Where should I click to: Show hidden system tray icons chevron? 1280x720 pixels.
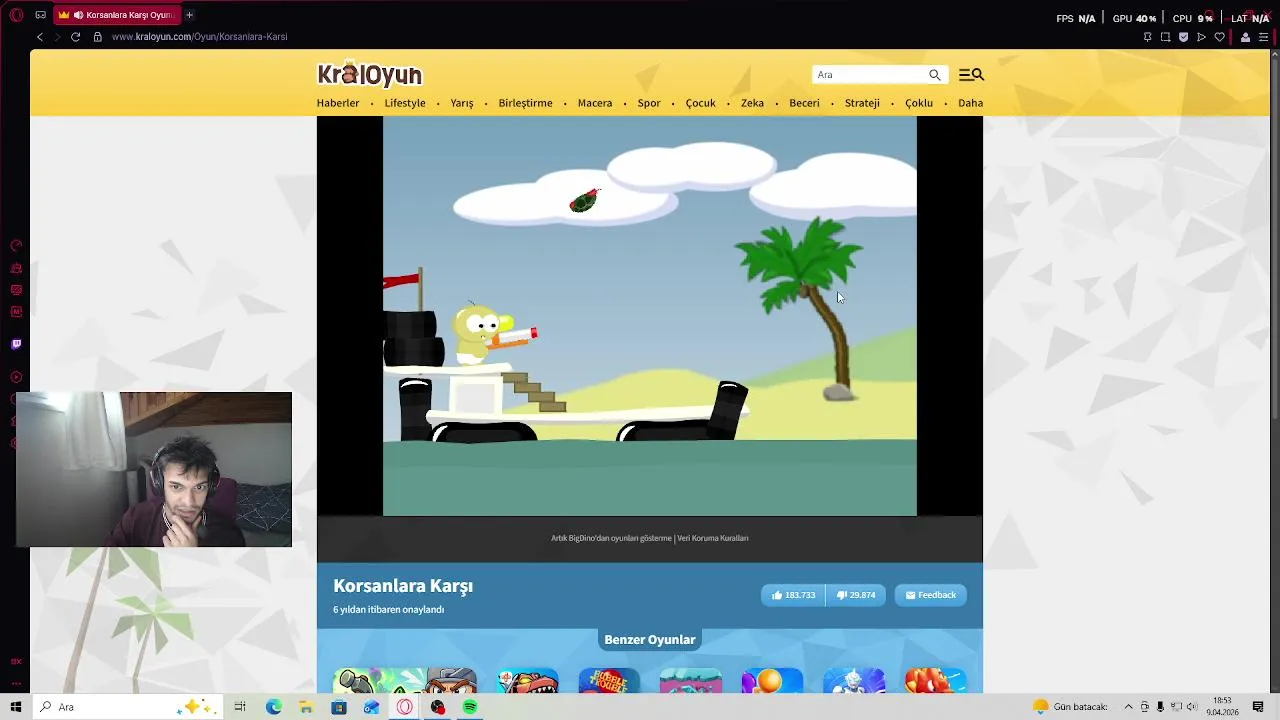pyautogui.click(x=1128, y=707)
